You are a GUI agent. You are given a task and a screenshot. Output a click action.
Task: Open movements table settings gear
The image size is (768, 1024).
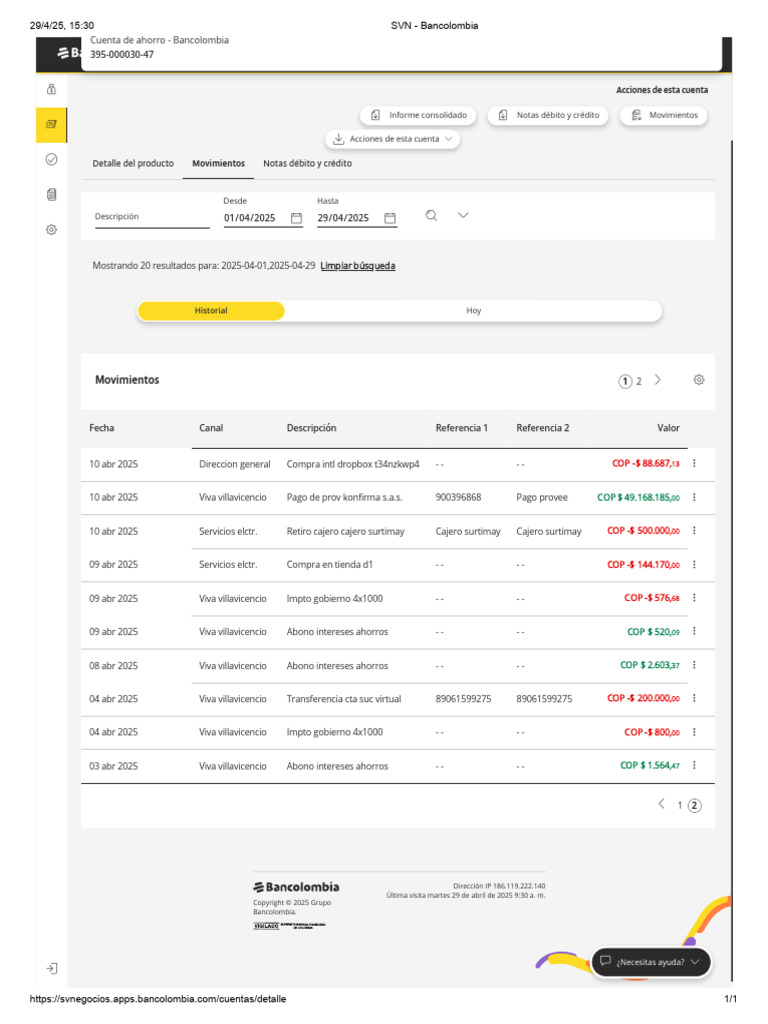tap(699, 380)
